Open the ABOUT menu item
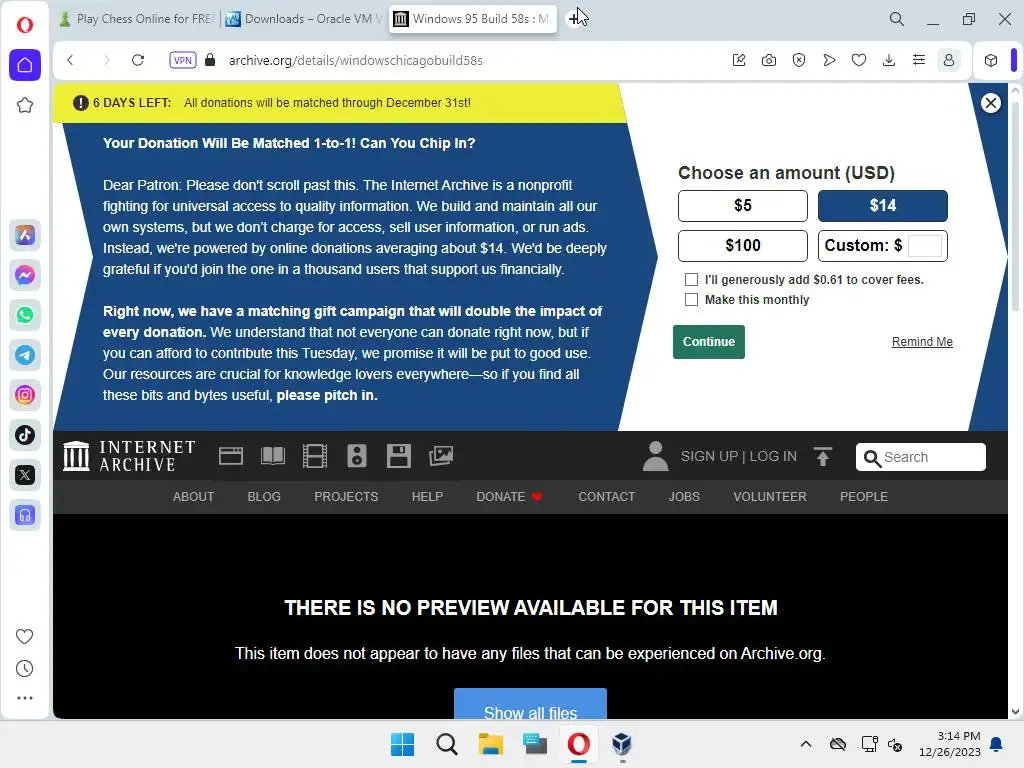Screen dimensions: 1024x768 coord(193,497)
